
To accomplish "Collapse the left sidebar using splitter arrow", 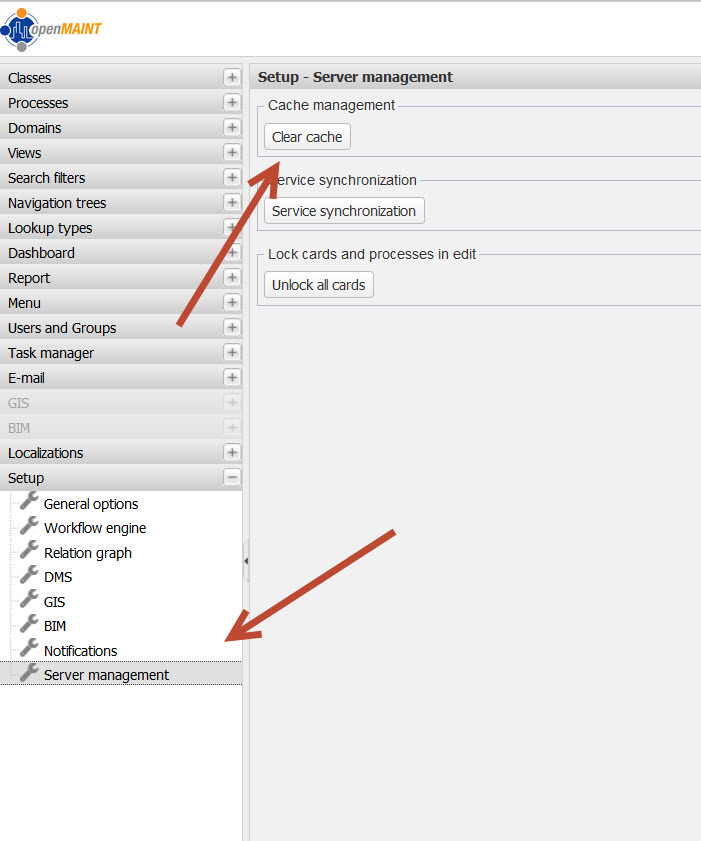I will 246,562.
